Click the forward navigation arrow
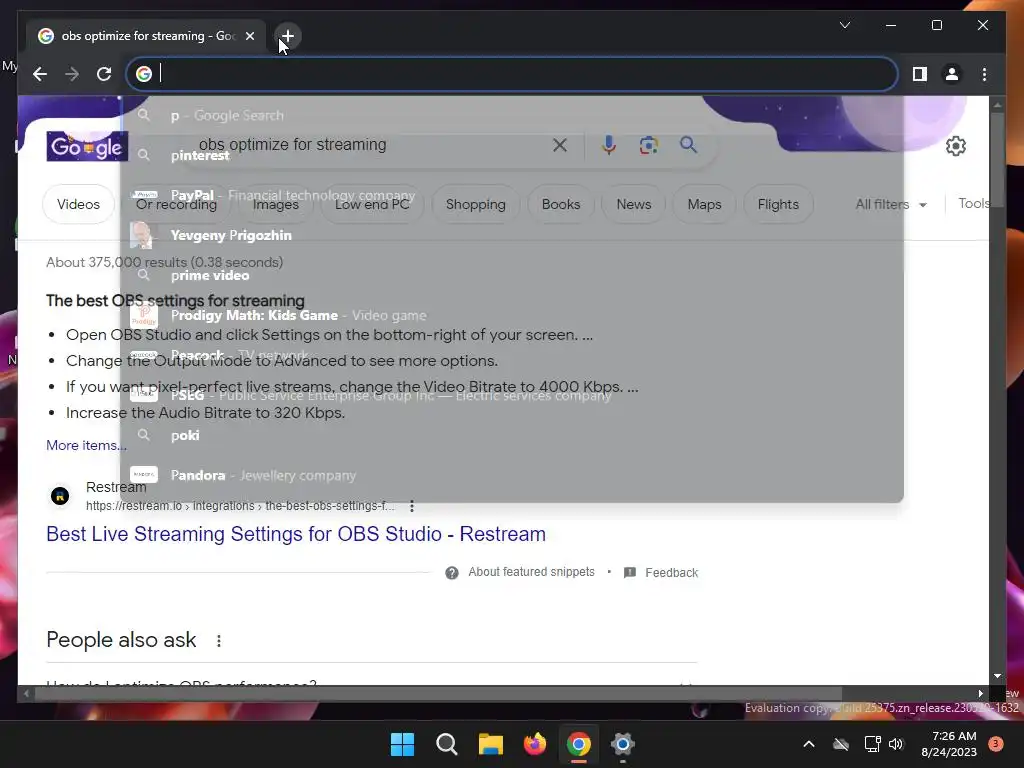Image resolution: width=1024 pixels, height=768 pixels. tap(72, 74)
